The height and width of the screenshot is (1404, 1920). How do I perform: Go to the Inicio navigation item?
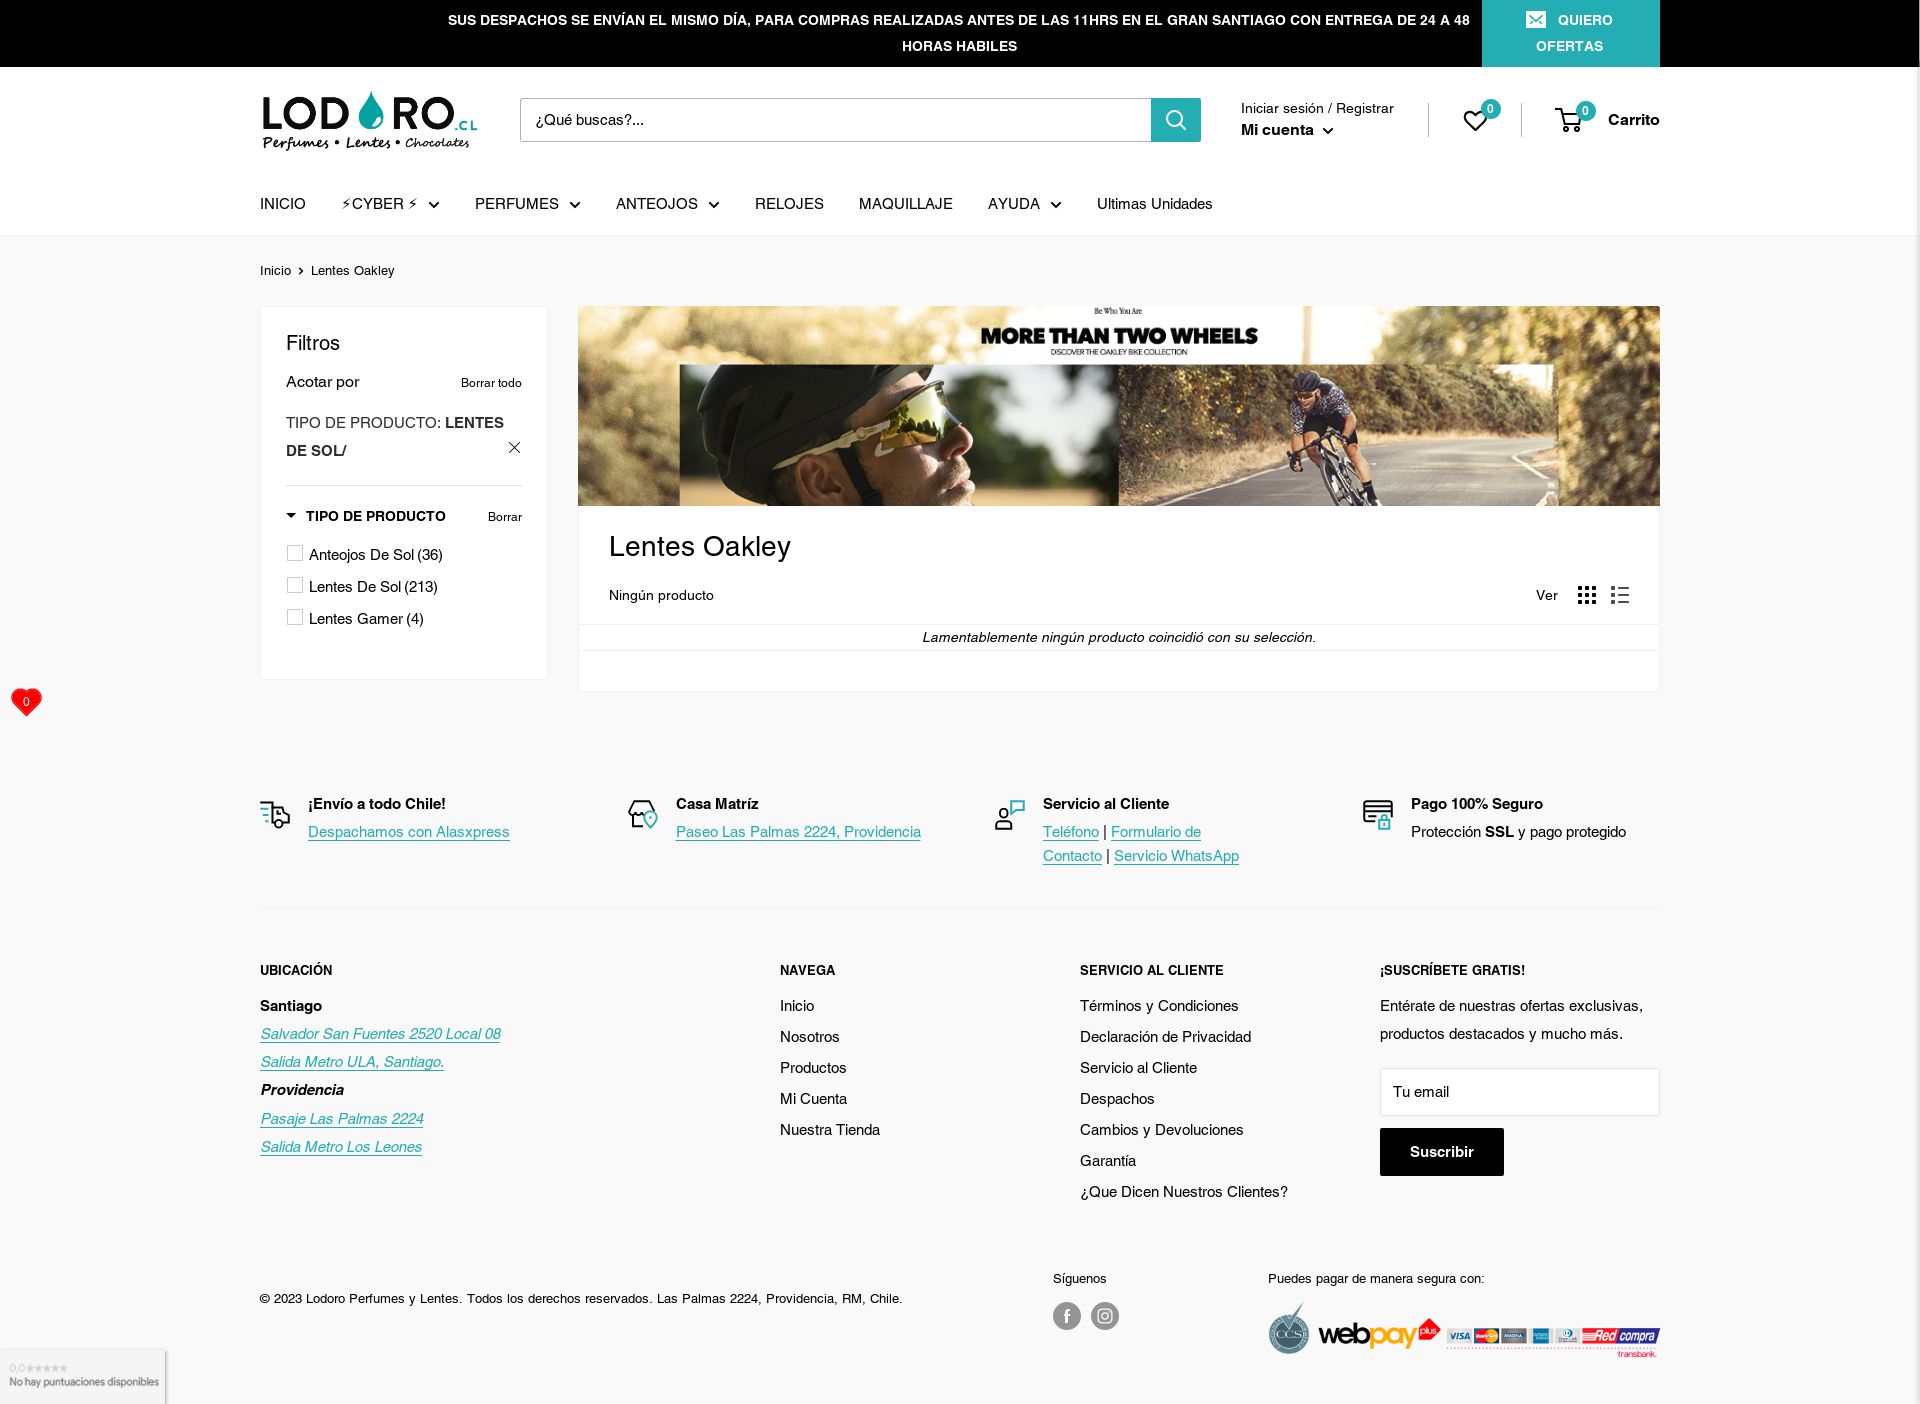(x=283, y=204)
